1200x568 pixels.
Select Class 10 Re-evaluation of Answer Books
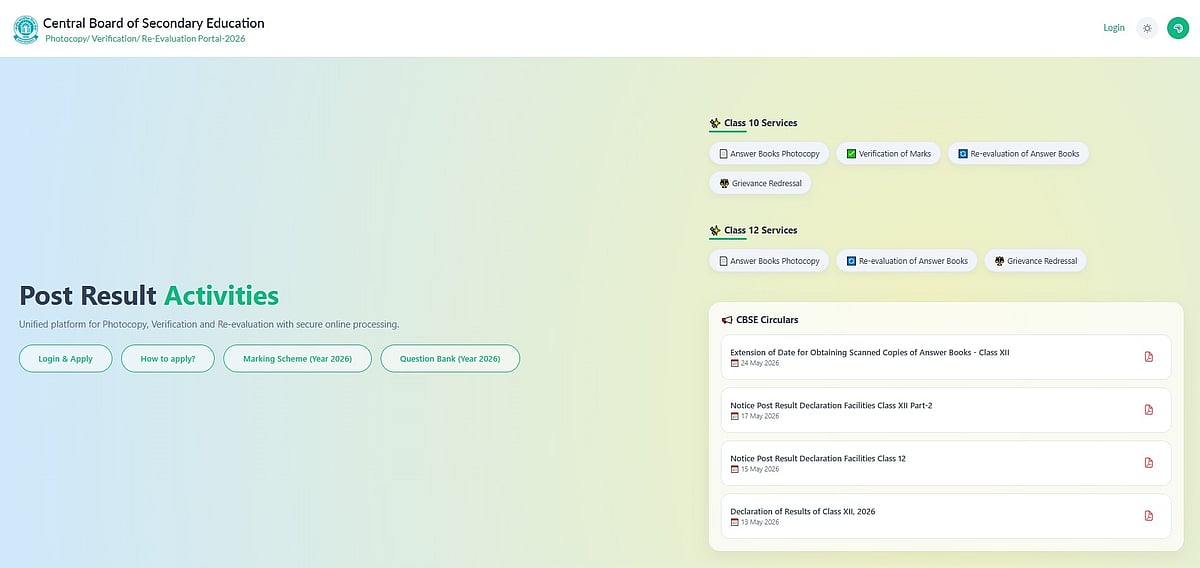(x=1018, y=154)
